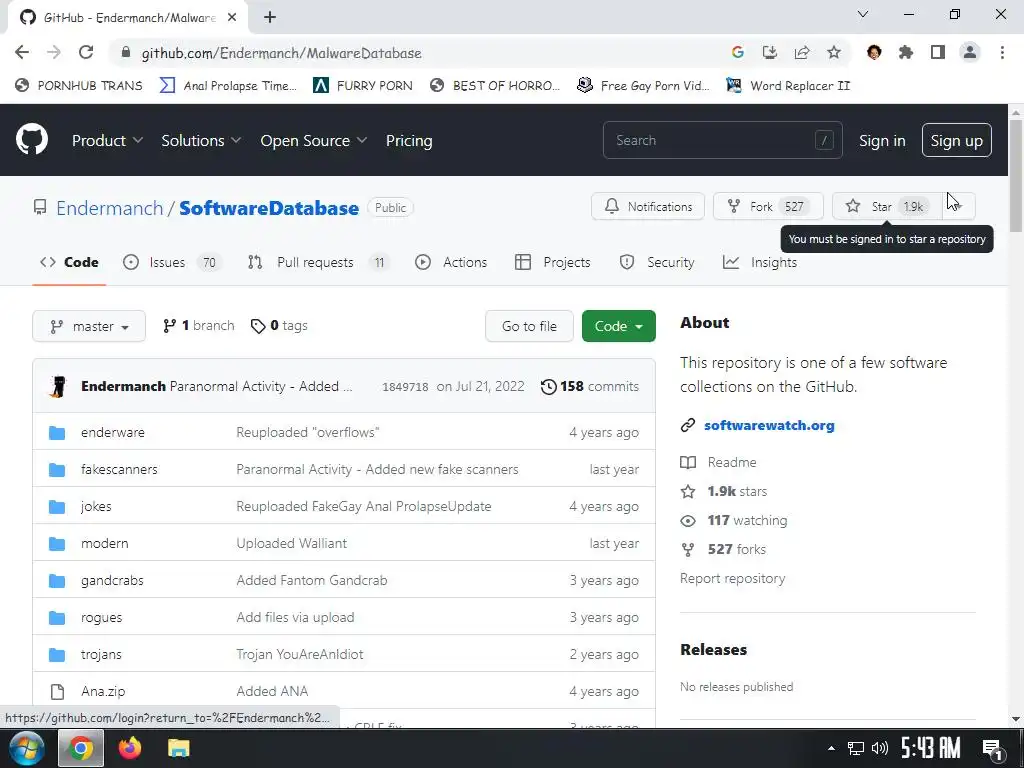1024x768 pixels.
Task: Expand the Open Source menu
Action: tap(313, 140)
